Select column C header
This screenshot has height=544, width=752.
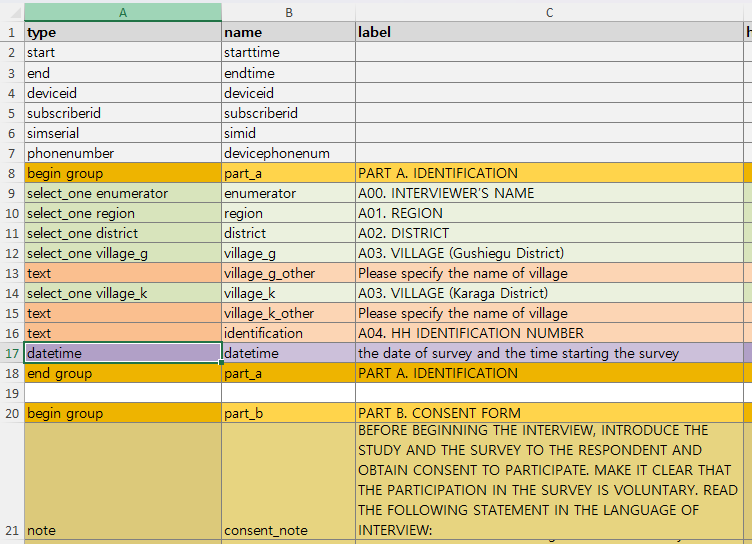pyautogui.click(x=550, y=12)
